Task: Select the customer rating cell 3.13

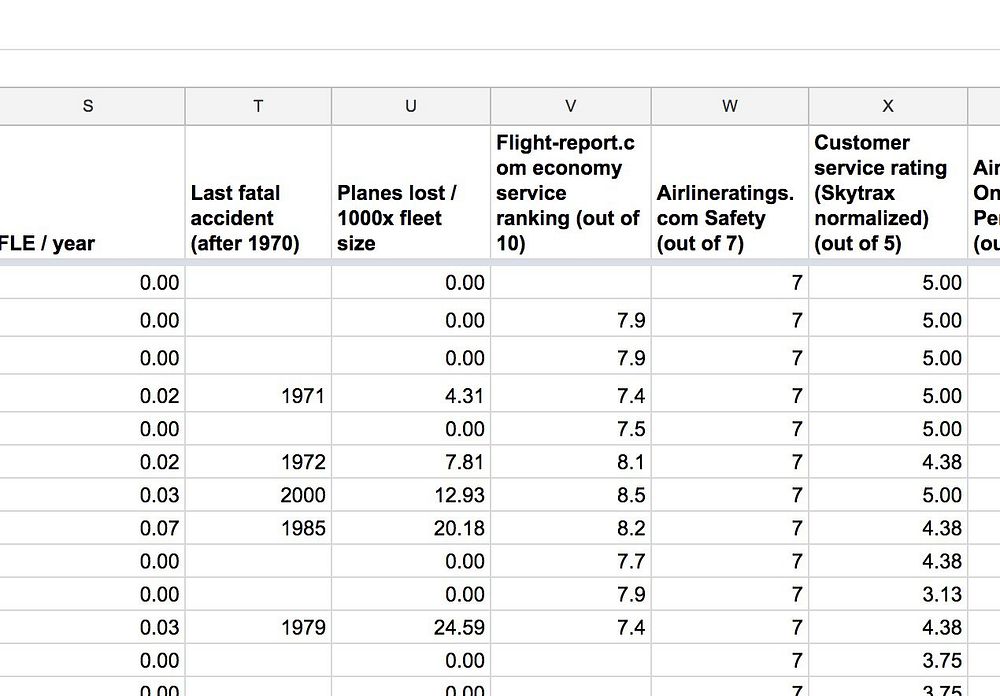Action: [x=887, y=594]
